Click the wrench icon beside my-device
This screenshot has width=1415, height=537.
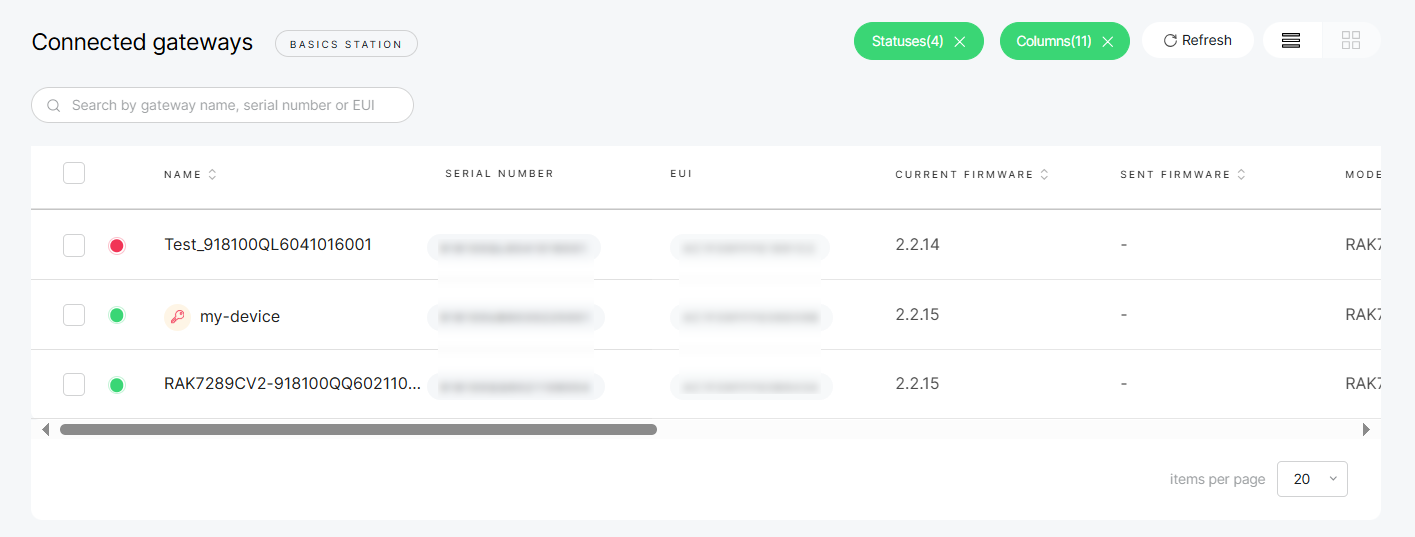tap(177, 317)
